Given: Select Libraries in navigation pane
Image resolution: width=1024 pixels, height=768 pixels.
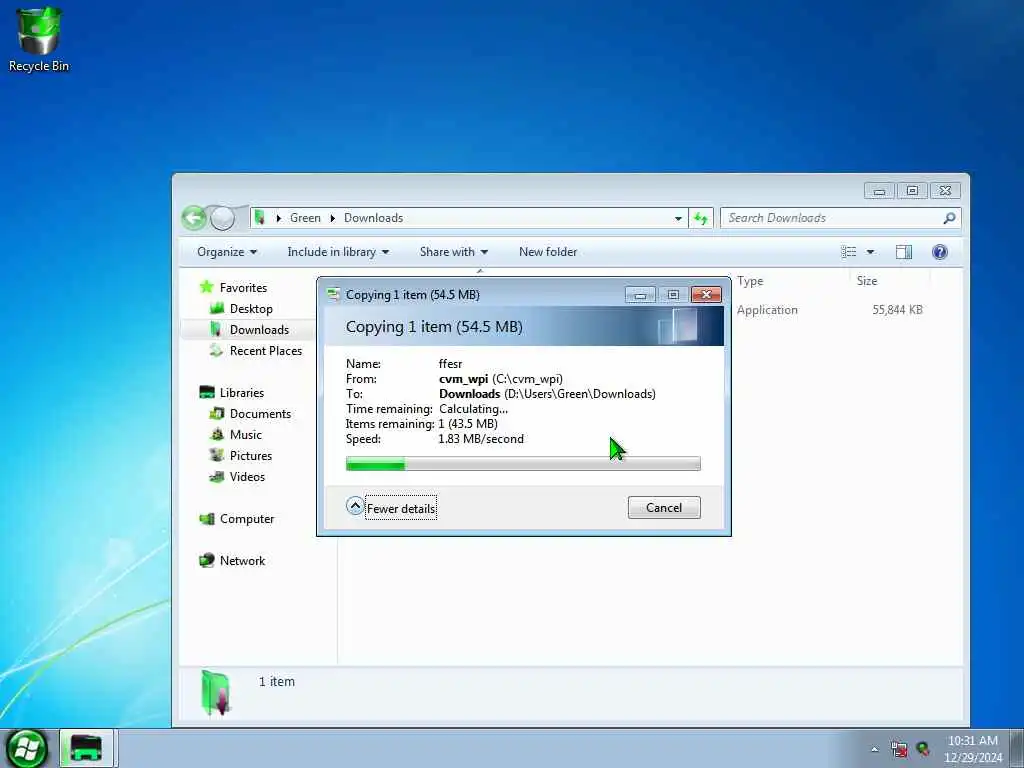Looking at the screenshot, I should pos(242,392).
